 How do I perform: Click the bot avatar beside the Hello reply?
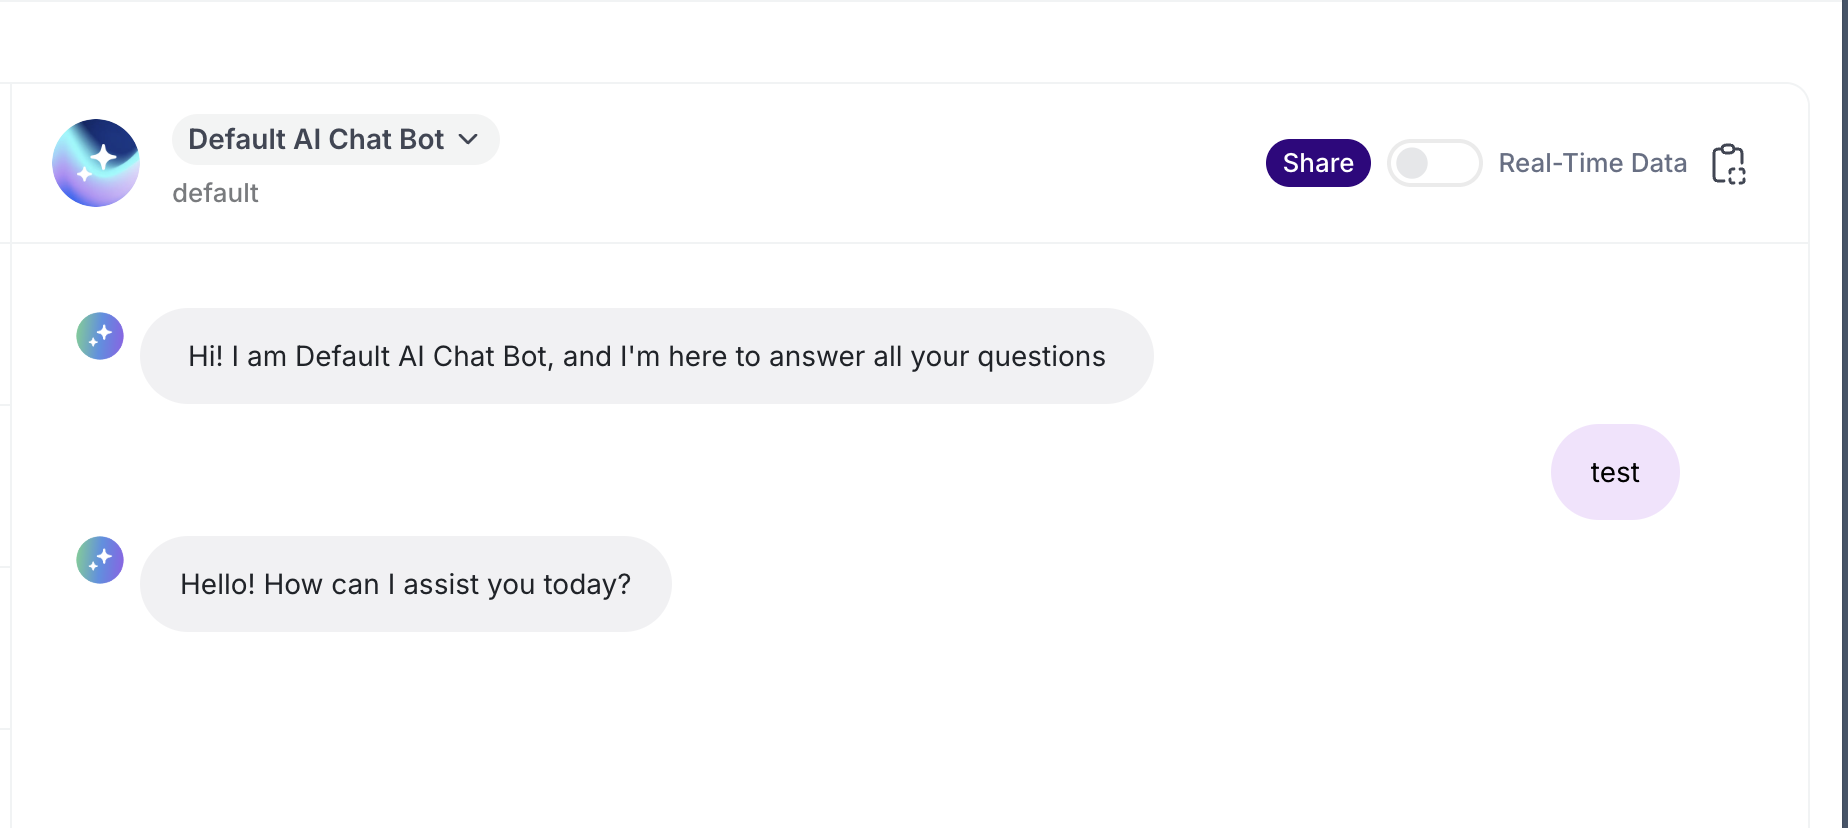click(100, 560)
